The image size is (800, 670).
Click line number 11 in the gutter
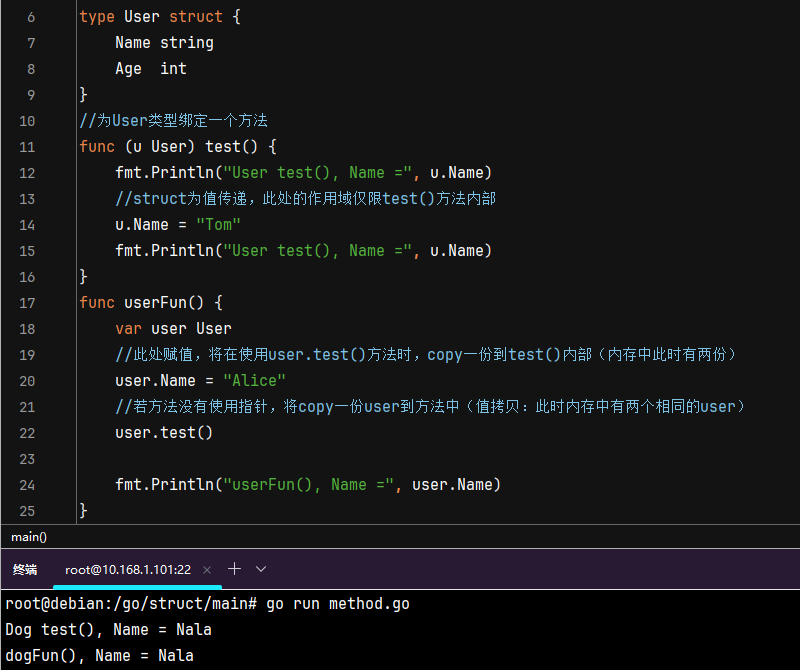pyautogui.click(x=26, y=147)
